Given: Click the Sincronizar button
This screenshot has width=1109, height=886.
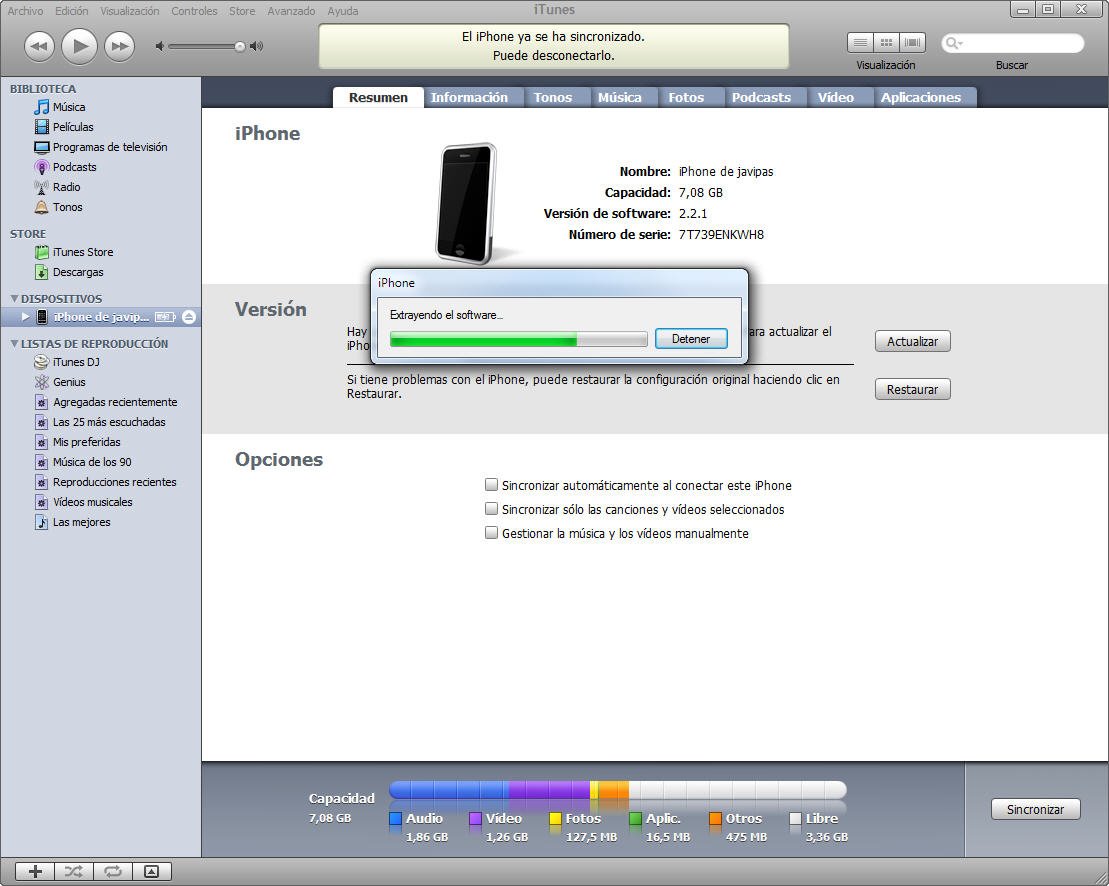Looking at the screenshot, I should pyautogui.click(x=1035, y=809).
